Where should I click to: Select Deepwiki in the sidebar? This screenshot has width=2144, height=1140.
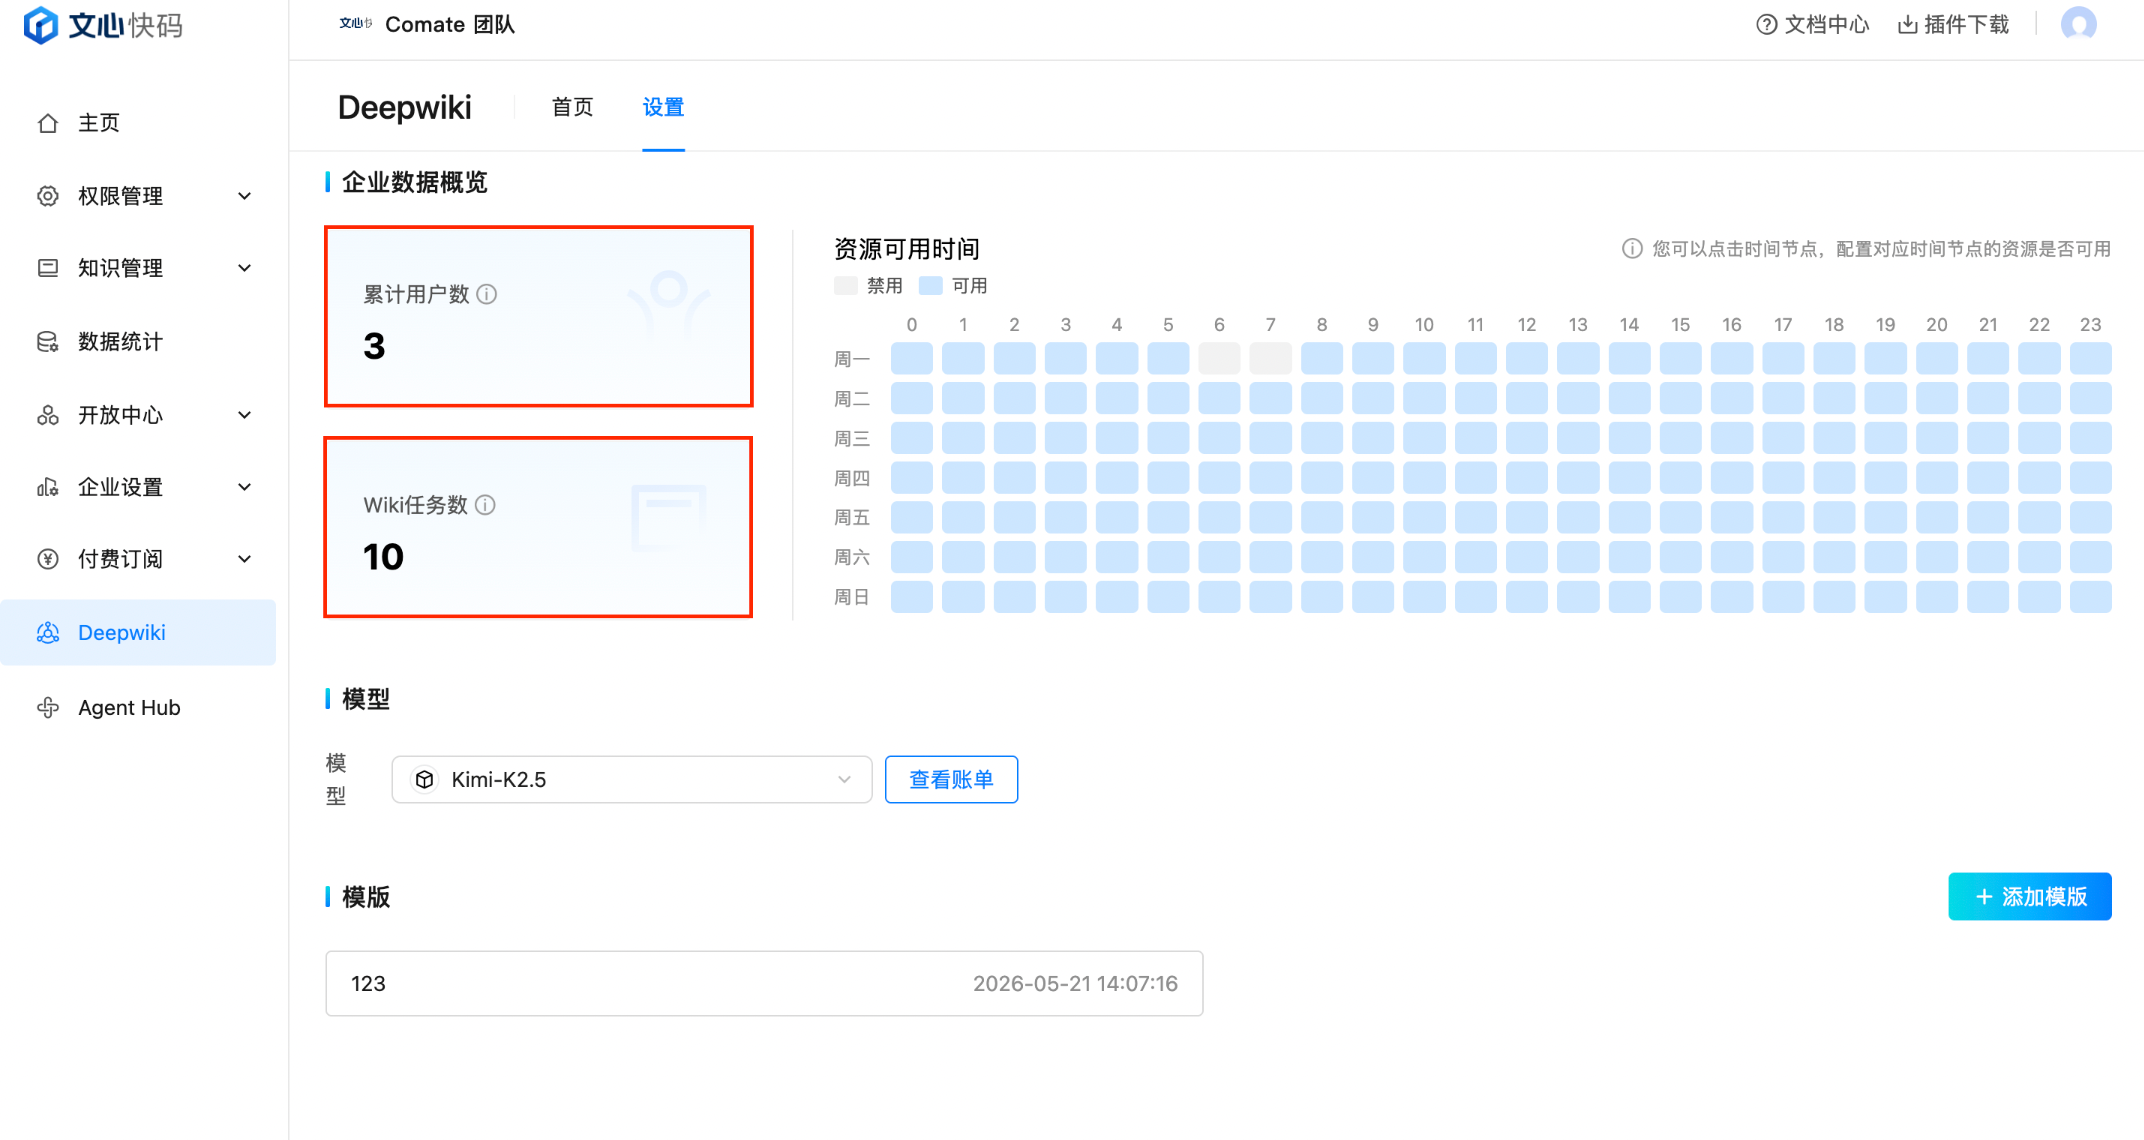point(138,633)
